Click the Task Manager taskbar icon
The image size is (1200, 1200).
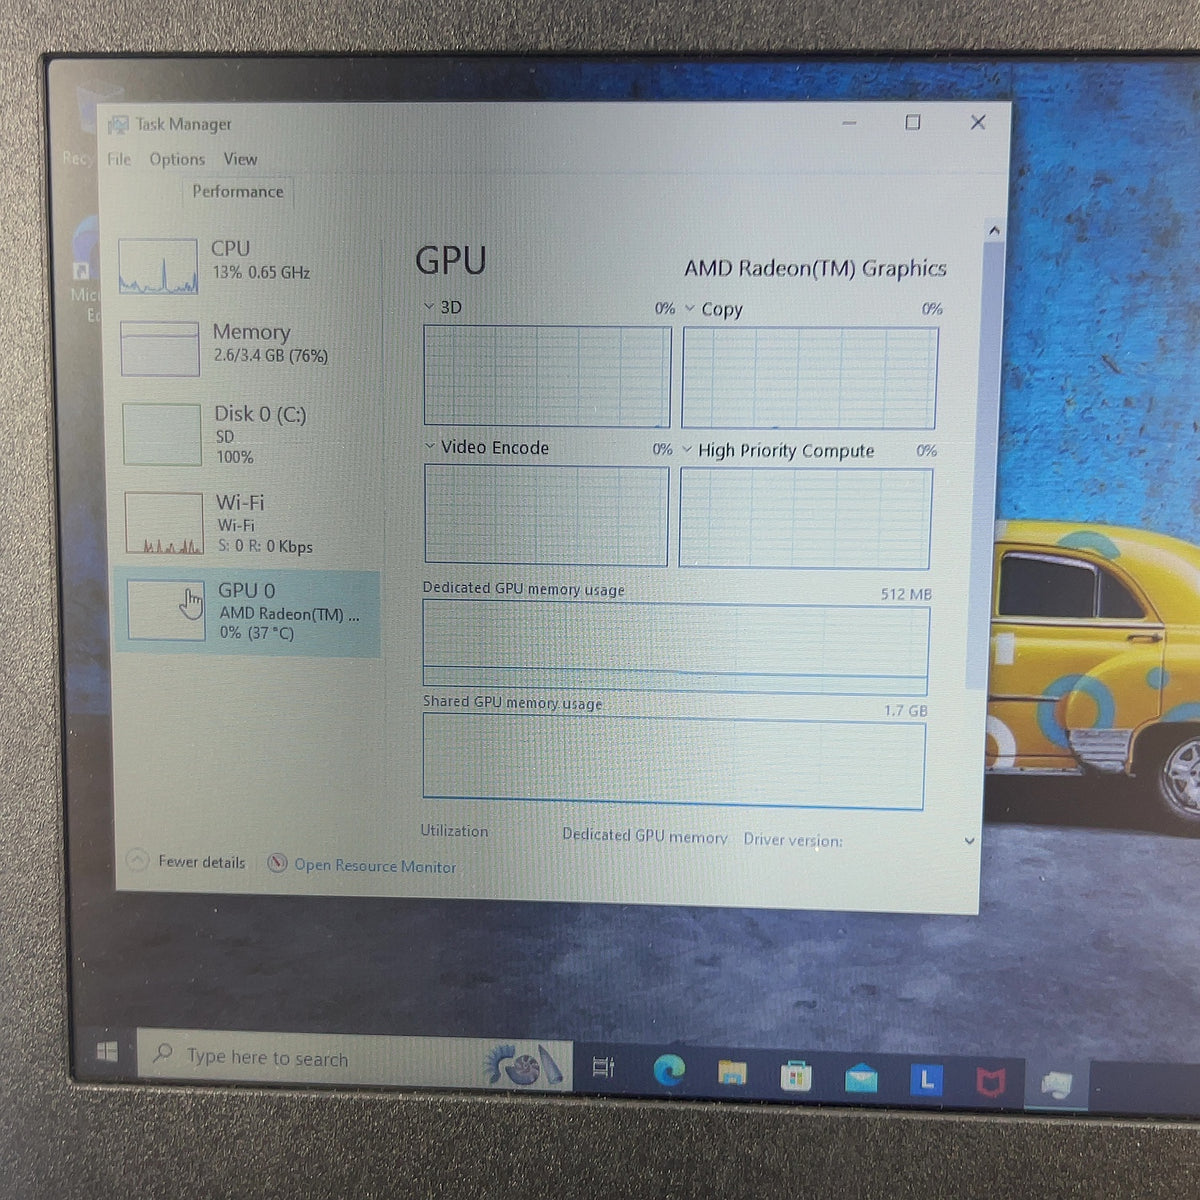(1057, 1083)
